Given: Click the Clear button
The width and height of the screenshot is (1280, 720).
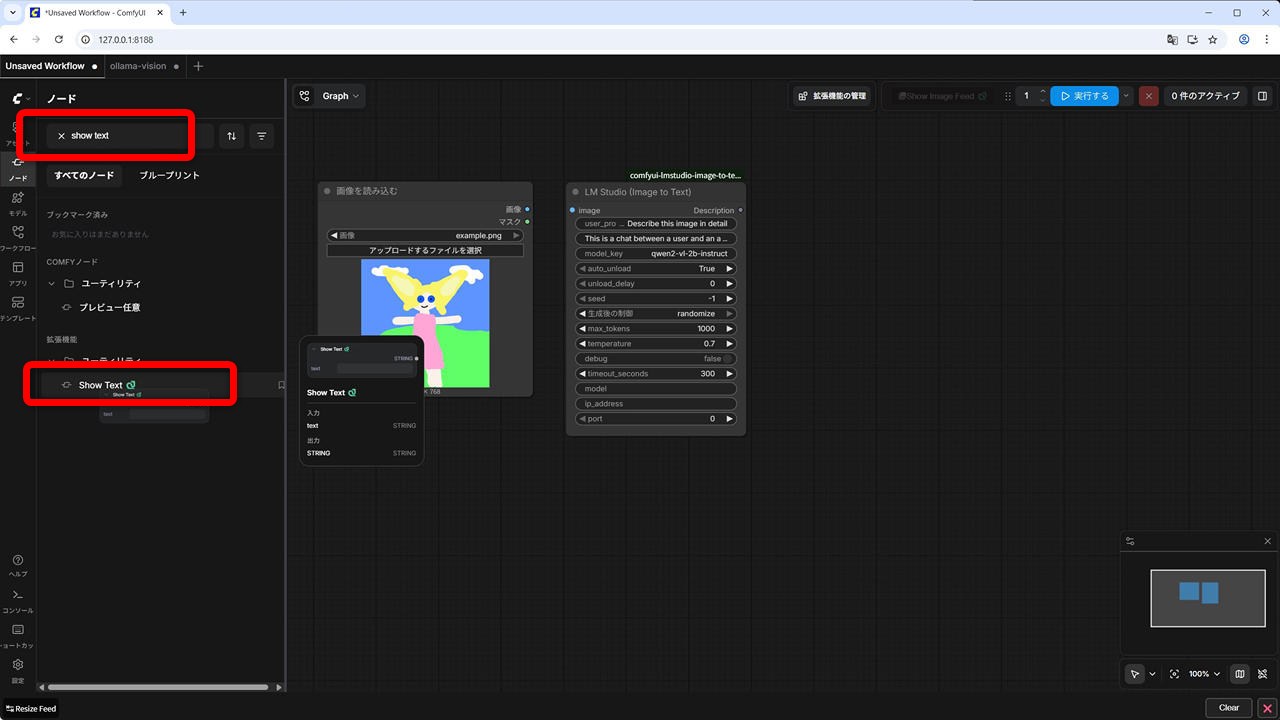Looking at the screenshot, I should [x=1228, y=708].
